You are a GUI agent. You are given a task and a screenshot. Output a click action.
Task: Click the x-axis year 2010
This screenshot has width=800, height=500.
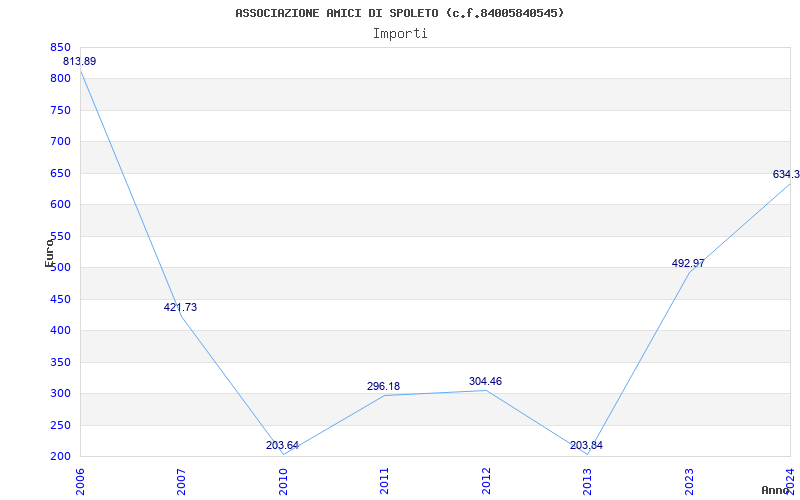(283, 481)
